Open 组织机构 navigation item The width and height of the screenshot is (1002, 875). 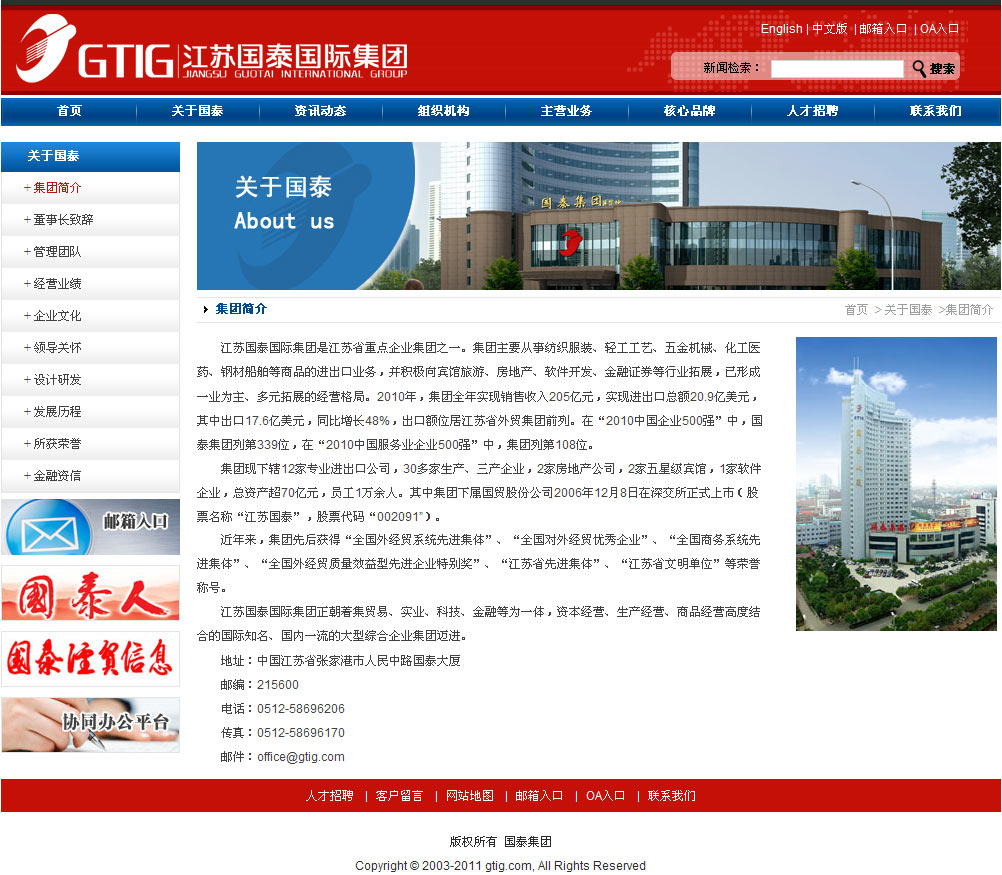443,111
